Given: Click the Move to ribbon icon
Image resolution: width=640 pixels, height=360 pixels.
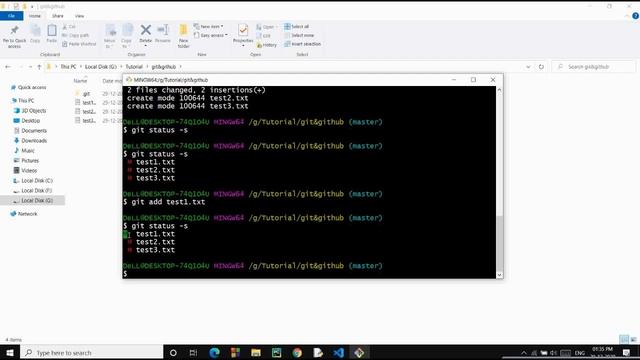Looking at the screenshot, I should [x=110, y=36].
